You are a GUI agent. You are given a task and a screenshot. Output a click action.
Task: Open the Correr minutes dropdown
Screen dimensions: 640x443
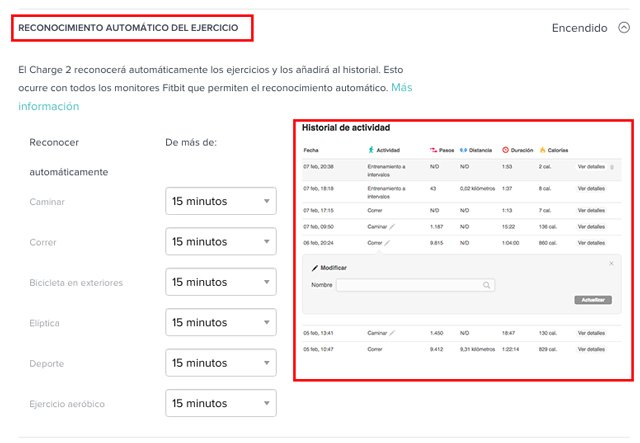tap(221, 241)
